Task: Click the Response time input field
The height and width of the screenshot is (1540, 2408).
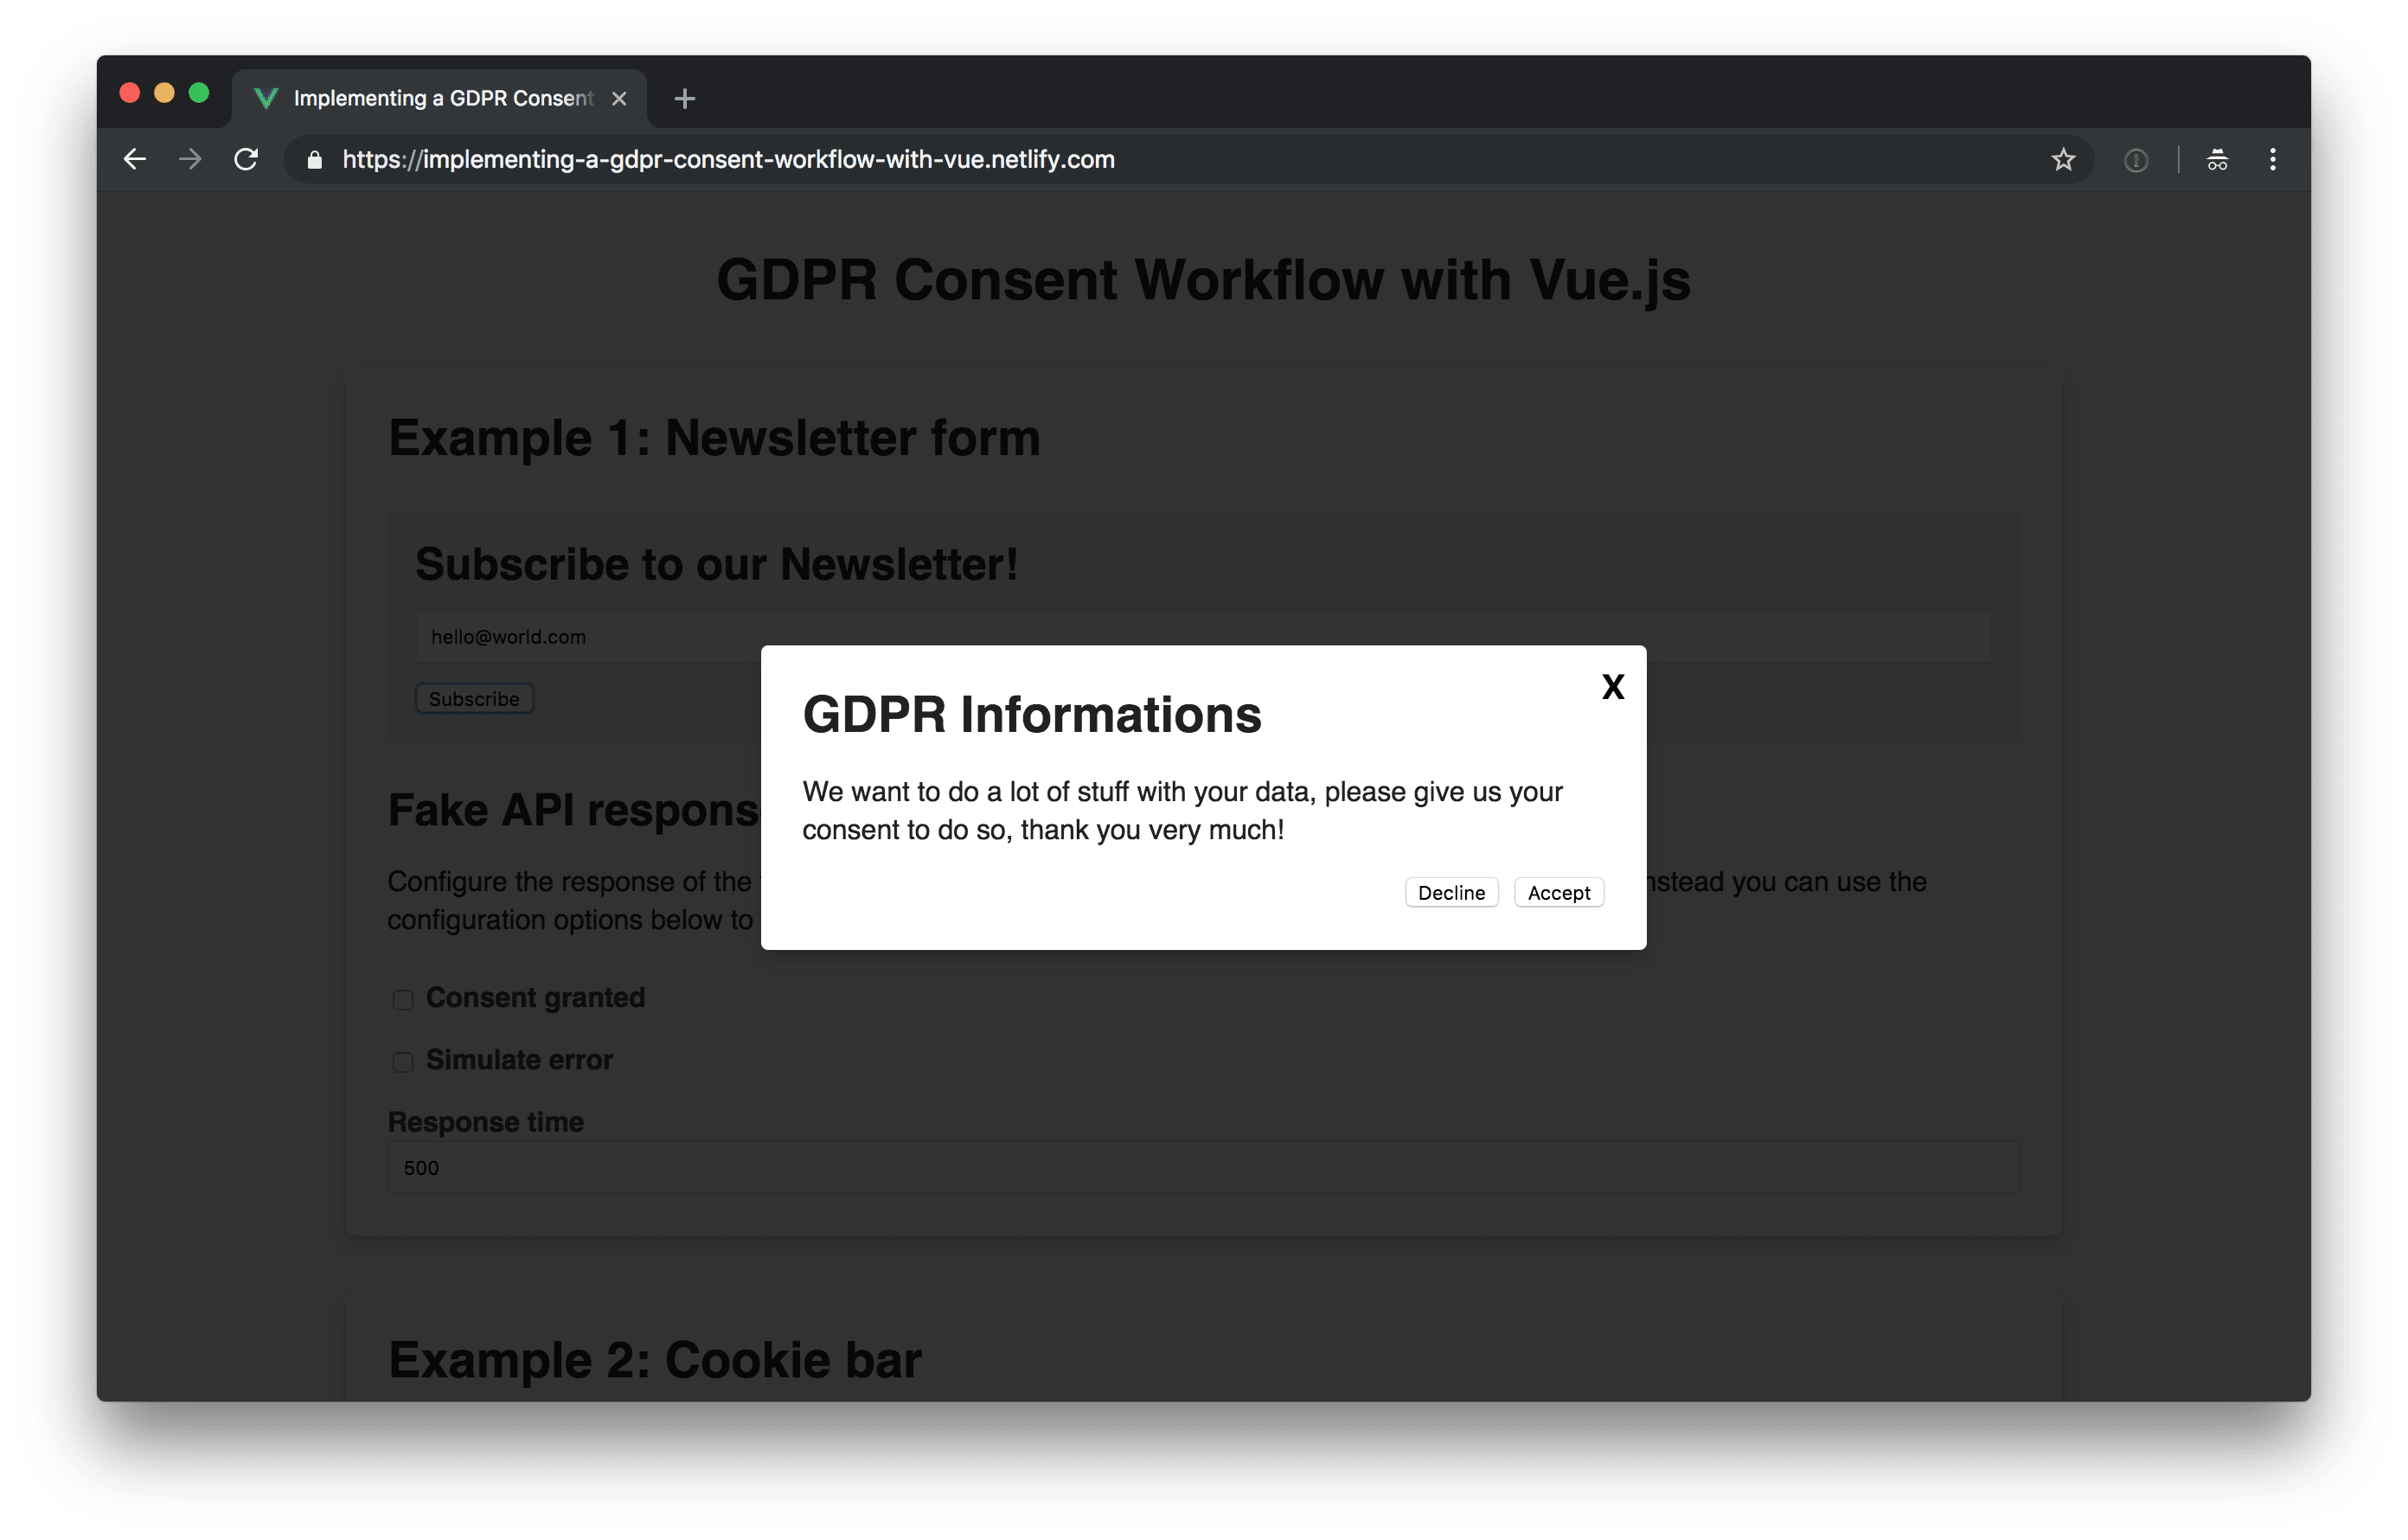Action: 1200,1168
